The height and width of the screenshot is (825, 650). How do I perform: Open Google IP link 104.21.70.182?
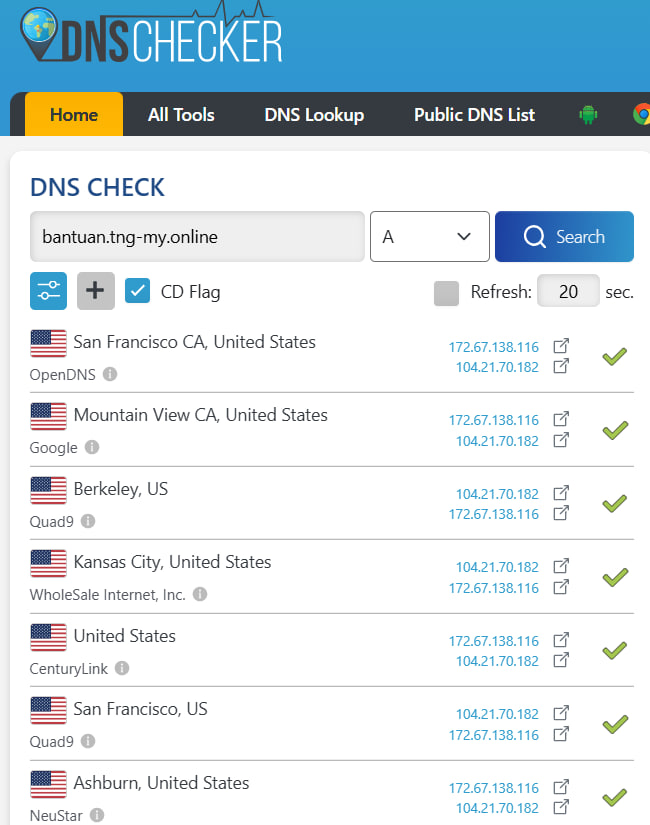tap(497, 440)
